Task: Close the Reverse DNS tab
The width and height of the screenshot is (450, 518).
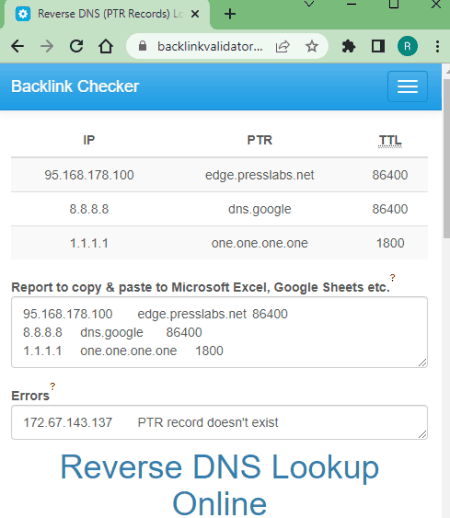Action: click(x=195, y=14)
